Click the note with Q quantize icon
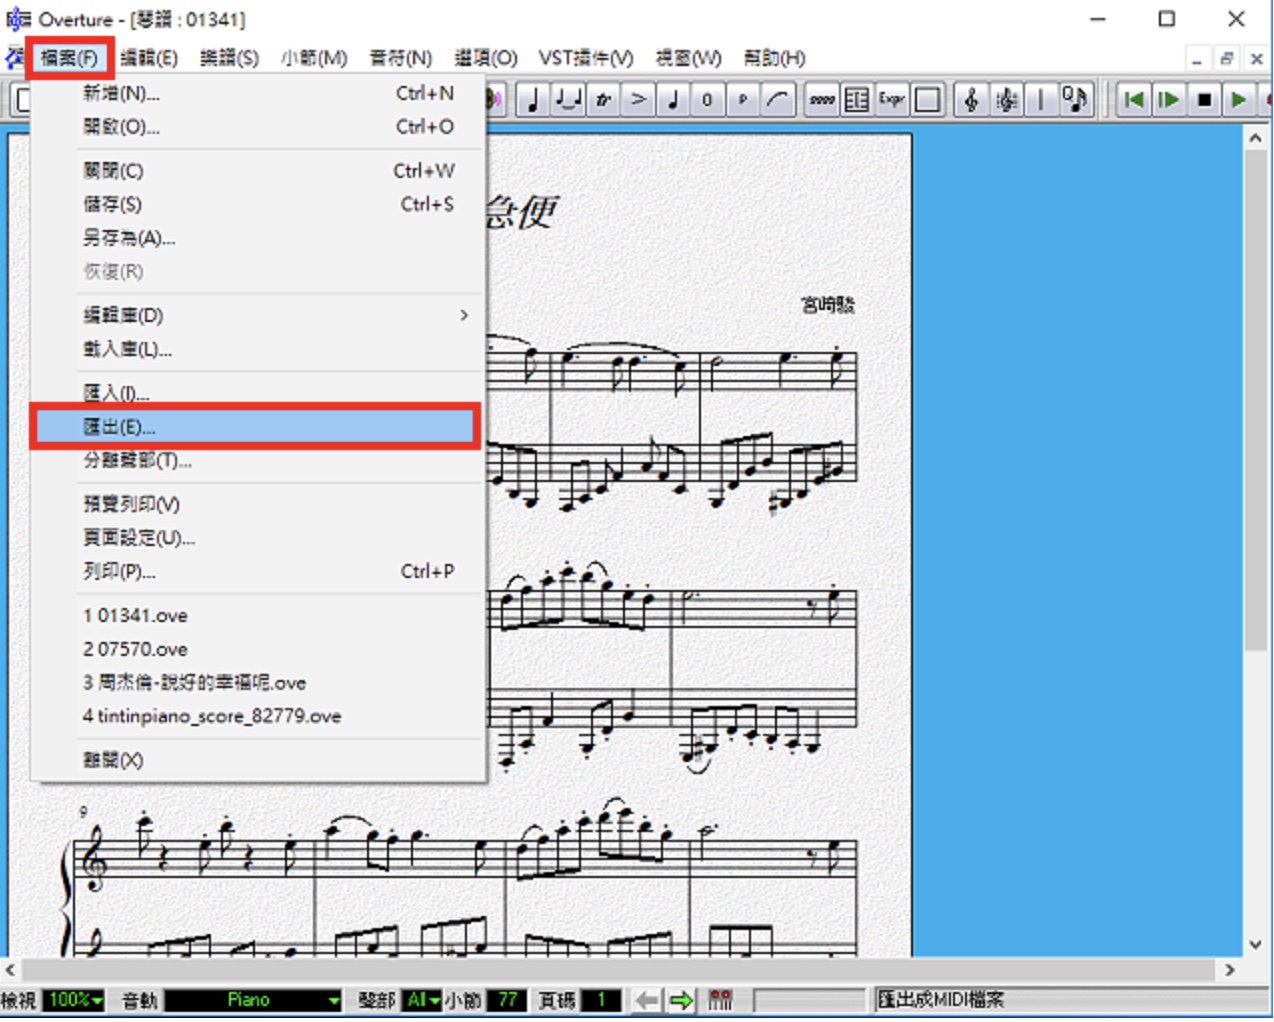 click(x=1075, y=100)
